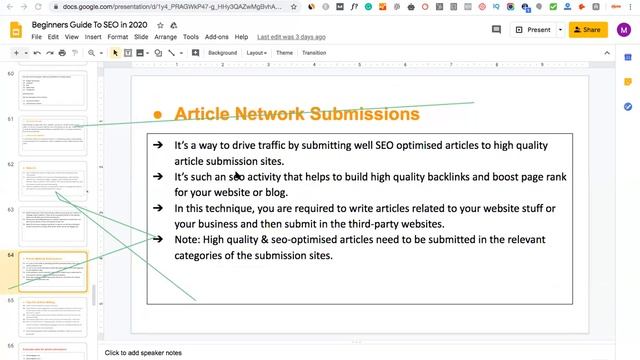
Task: Open the Tools menu
Action: 191,37
